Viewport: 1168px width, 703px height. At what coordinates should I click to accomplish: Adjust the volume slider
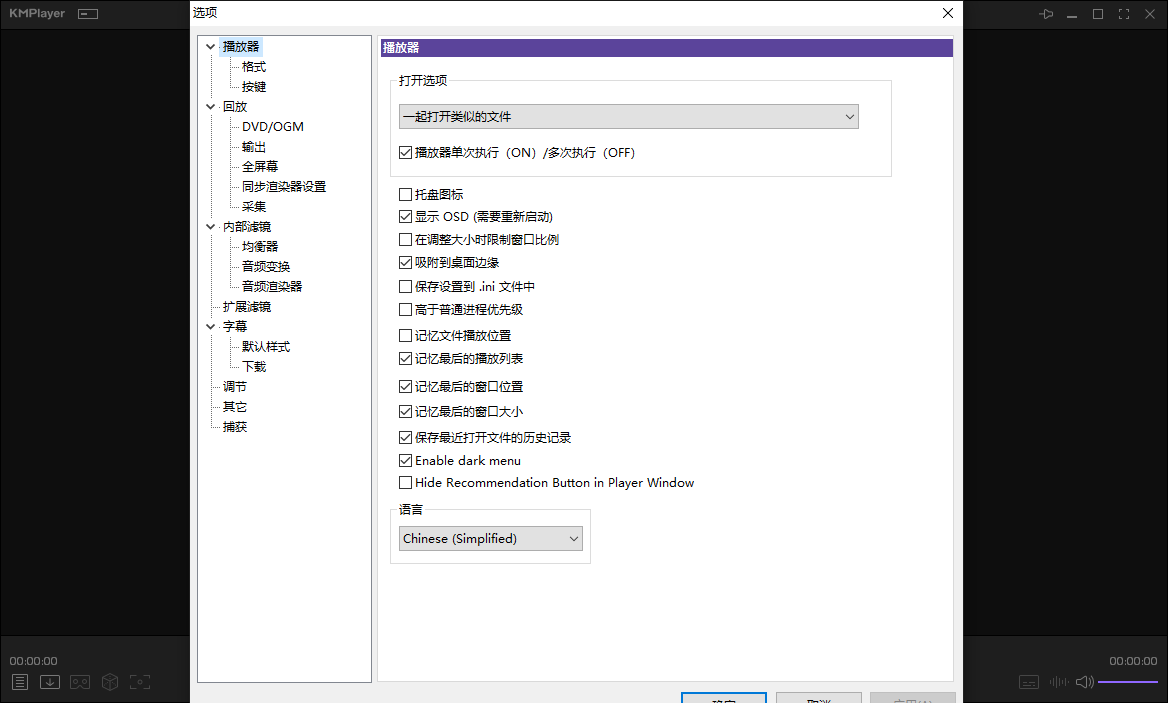pos(1128,681)
